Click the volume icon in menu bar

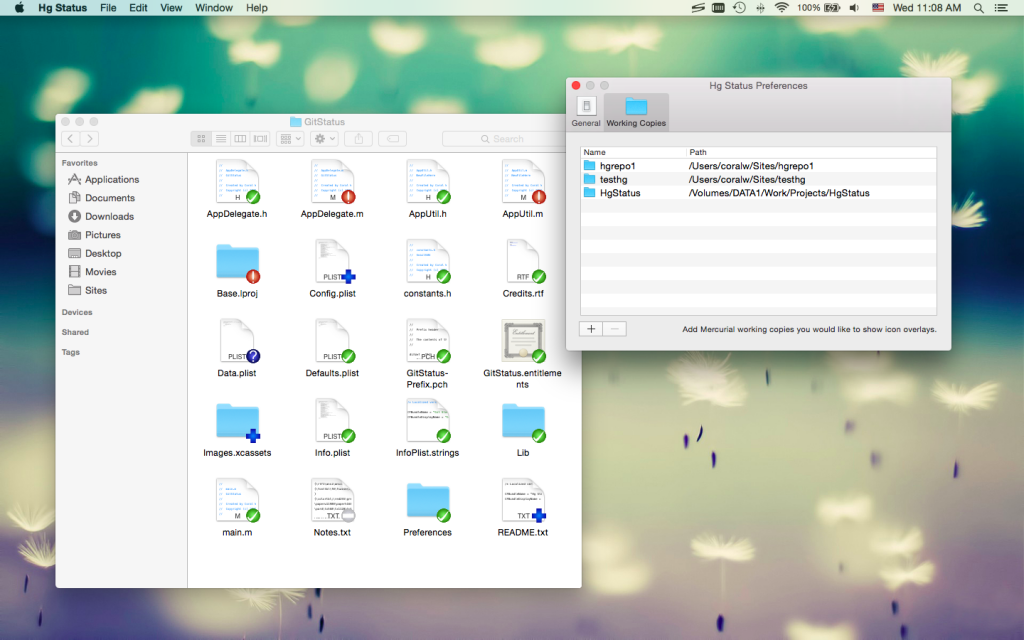tap(854, 8)
